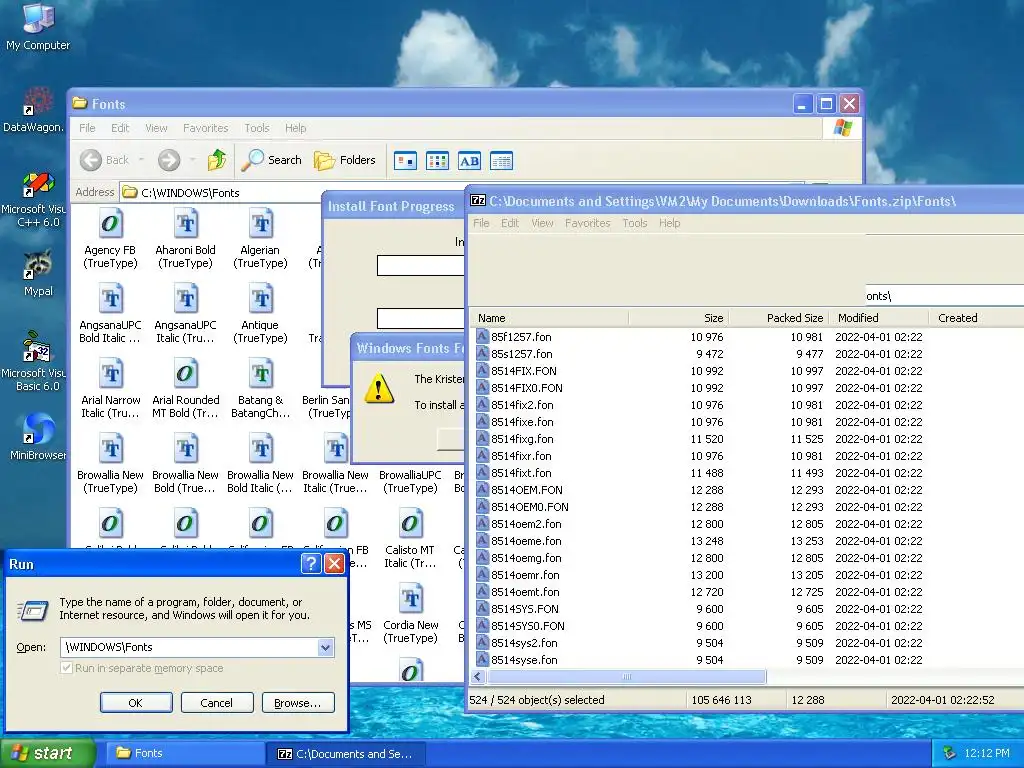Select AngsanaUPC Bold Italic font icon
Viewport: 1024px width, 768px height.
pos(110,314)
